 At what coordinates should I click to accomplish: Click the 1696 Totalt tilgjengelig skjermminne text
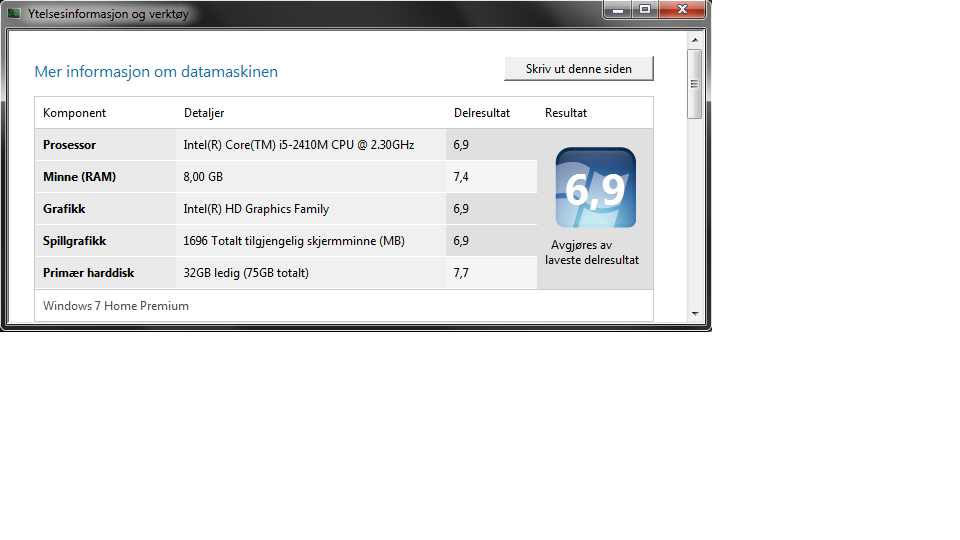click(x=294, y=241)
